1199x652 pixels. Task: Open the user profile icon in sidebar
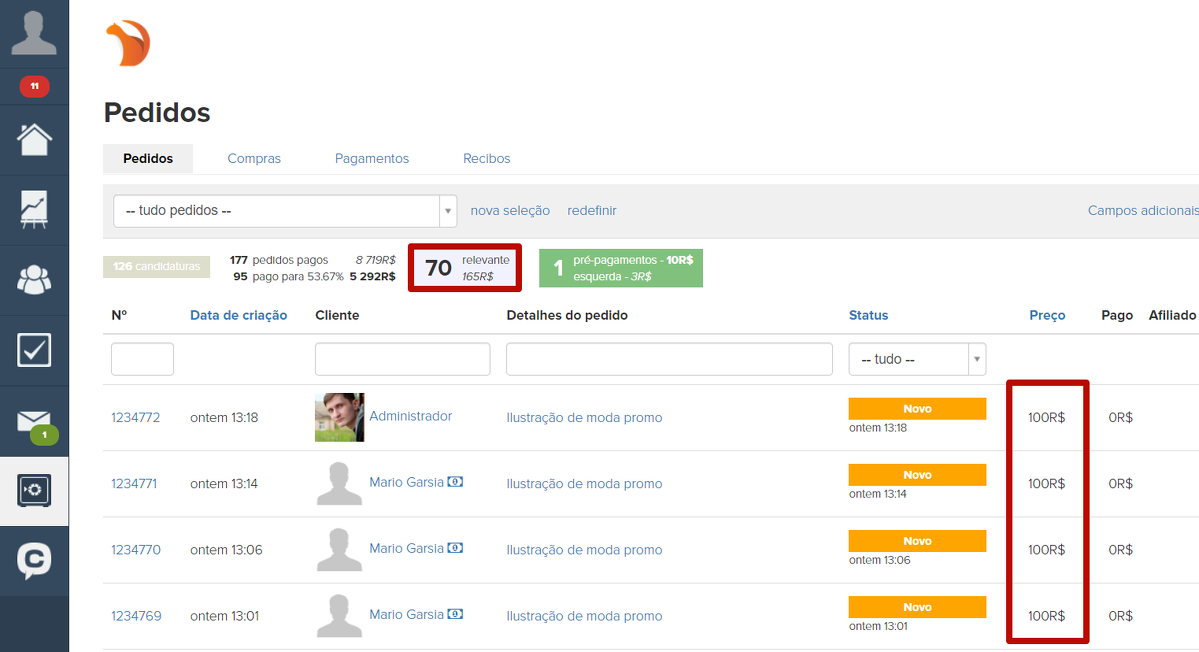[34, 33]
